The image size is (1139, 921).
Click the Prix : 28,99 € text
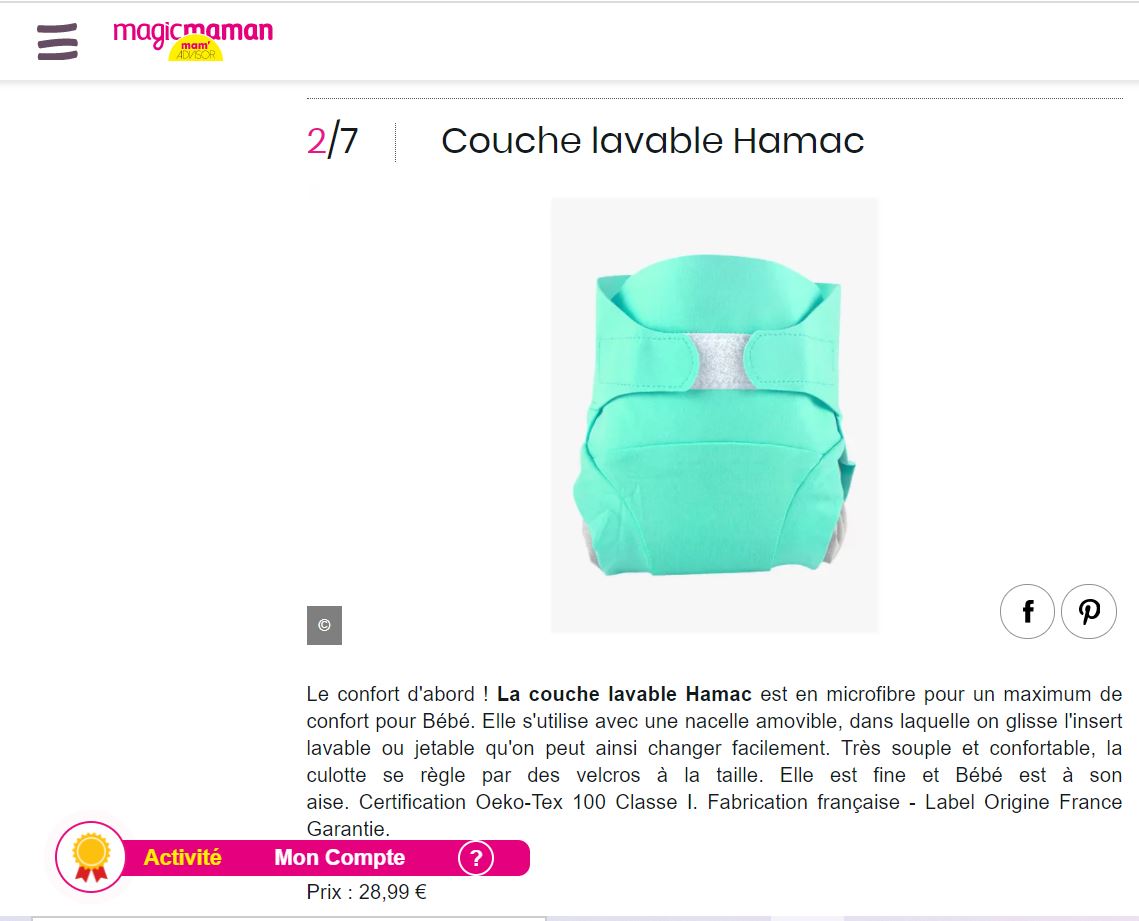366,892
